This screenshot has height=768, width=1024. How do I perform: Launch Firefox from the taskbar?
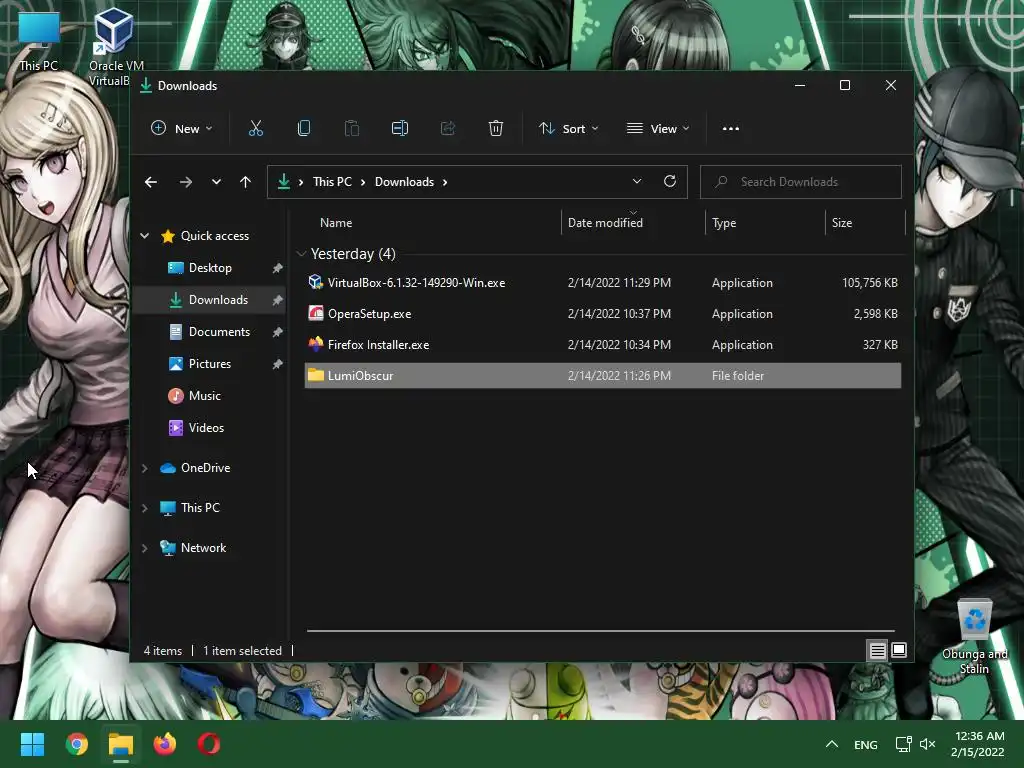coord(165,744)
